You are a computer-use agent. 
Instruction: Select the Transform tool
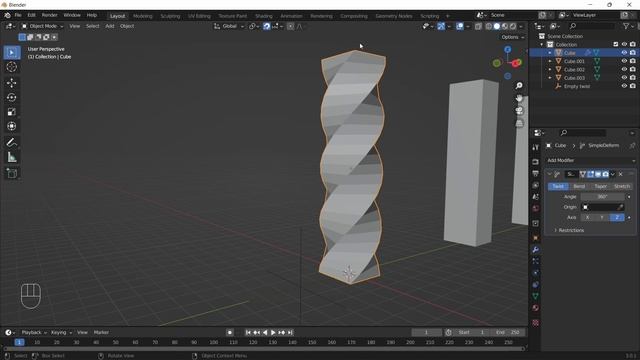point(12,126)
